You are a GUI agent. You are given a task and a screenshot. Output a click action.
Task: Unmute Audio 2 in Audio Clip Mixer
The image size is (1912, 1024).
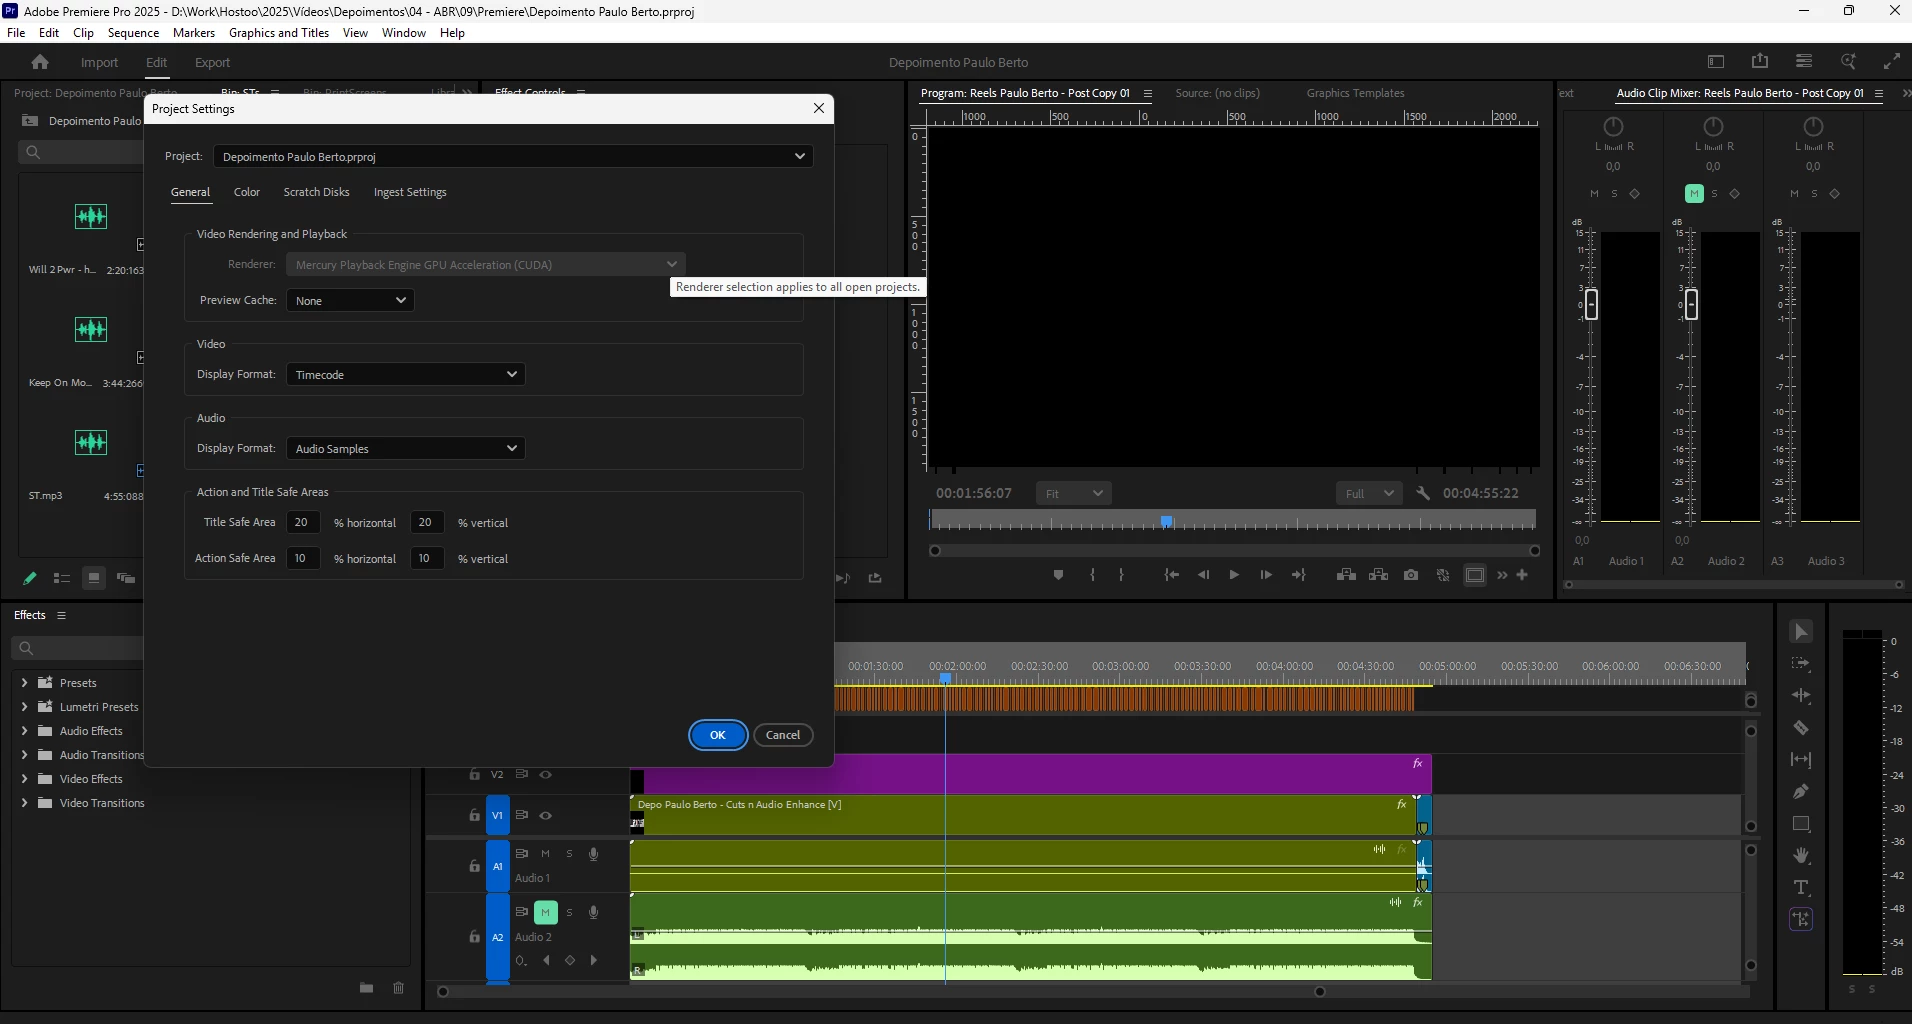click(x=1694, y=194)
